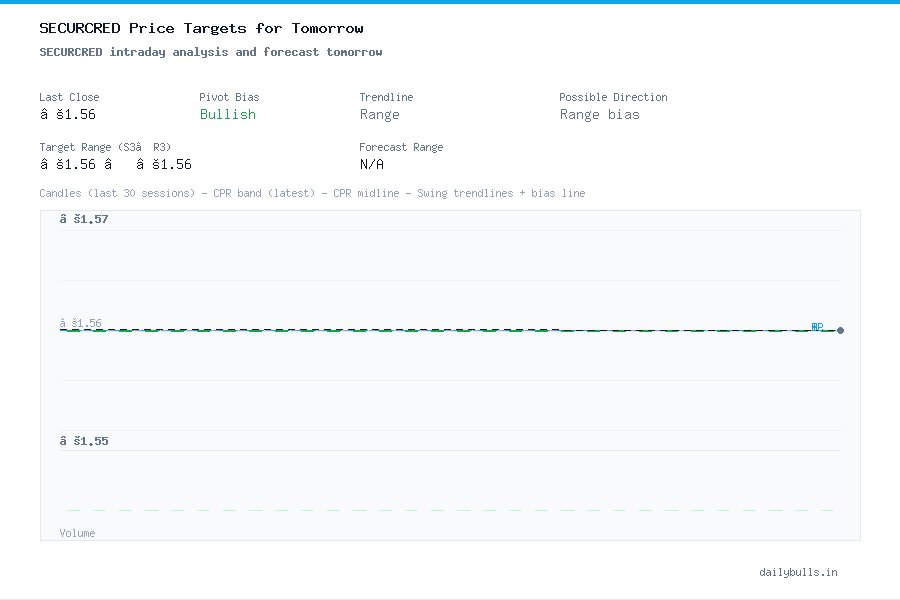This screenshot has width=900, height=600.
Task: Click the Trendline label
Action: pos(386,97)
